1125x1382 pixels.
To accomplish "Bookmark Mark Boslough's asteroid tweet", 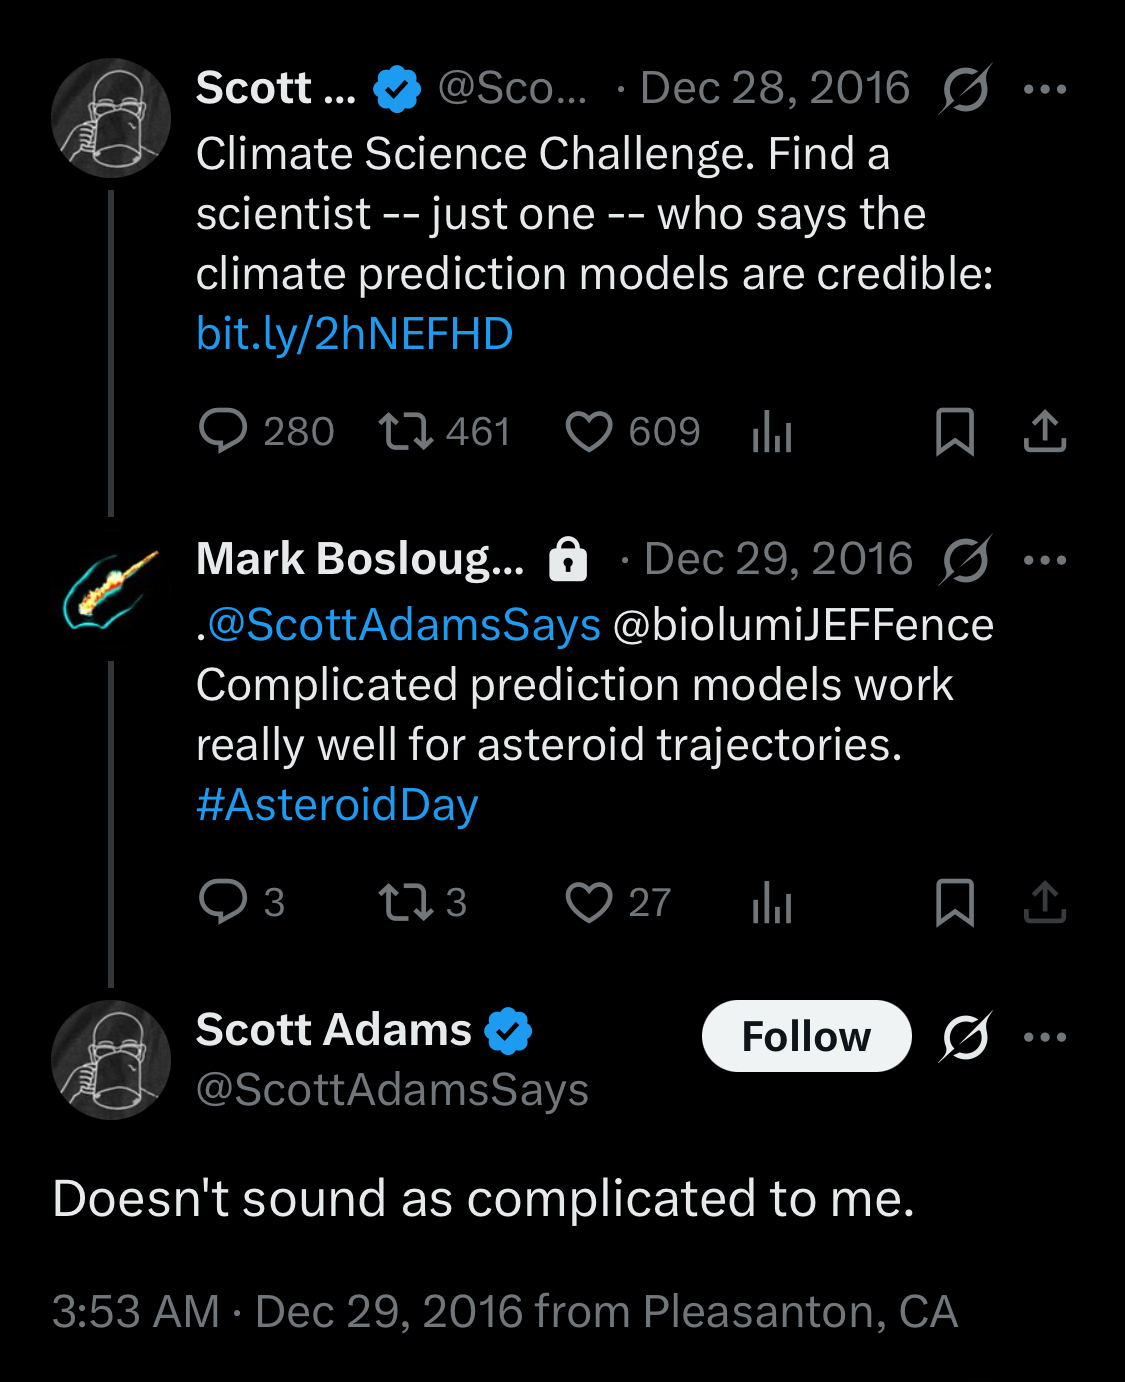I will pos(954,902).
